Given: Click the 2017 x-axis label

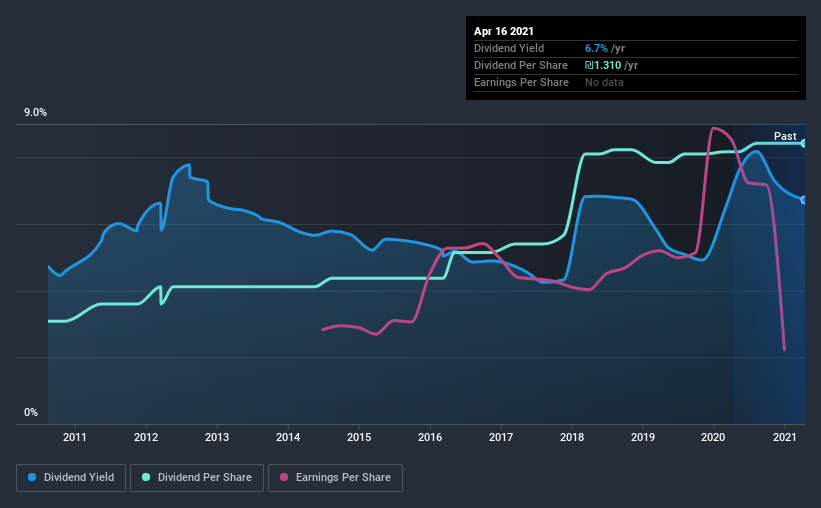Looking at the screenshot, I should (x=501, y=437).
